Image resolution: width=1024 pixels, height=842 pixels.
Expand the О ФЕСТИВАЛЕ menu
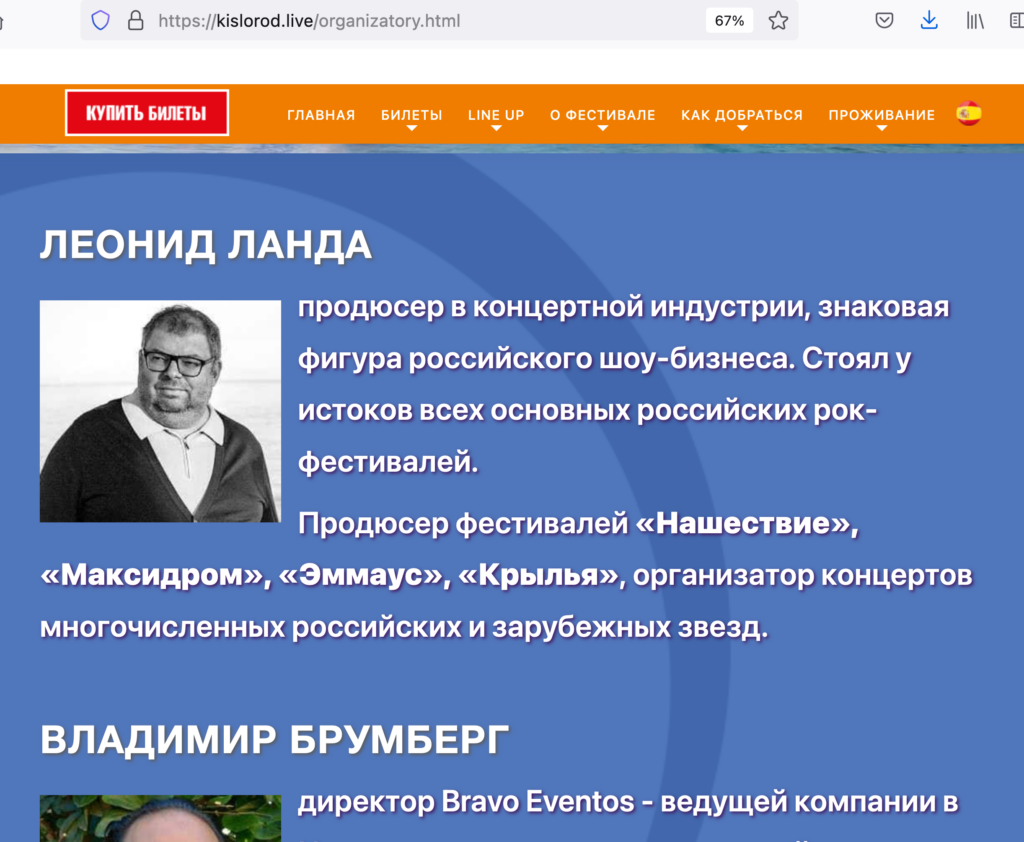pyautogui.click(x=602, y=116)
